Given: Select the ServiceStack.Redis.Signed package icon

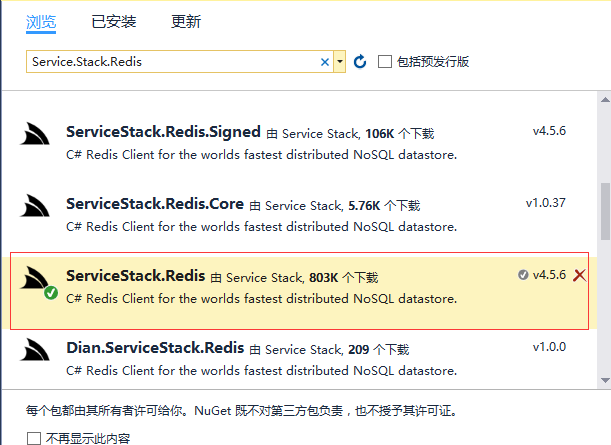Looking at the screenshot, I should point(35,134).
